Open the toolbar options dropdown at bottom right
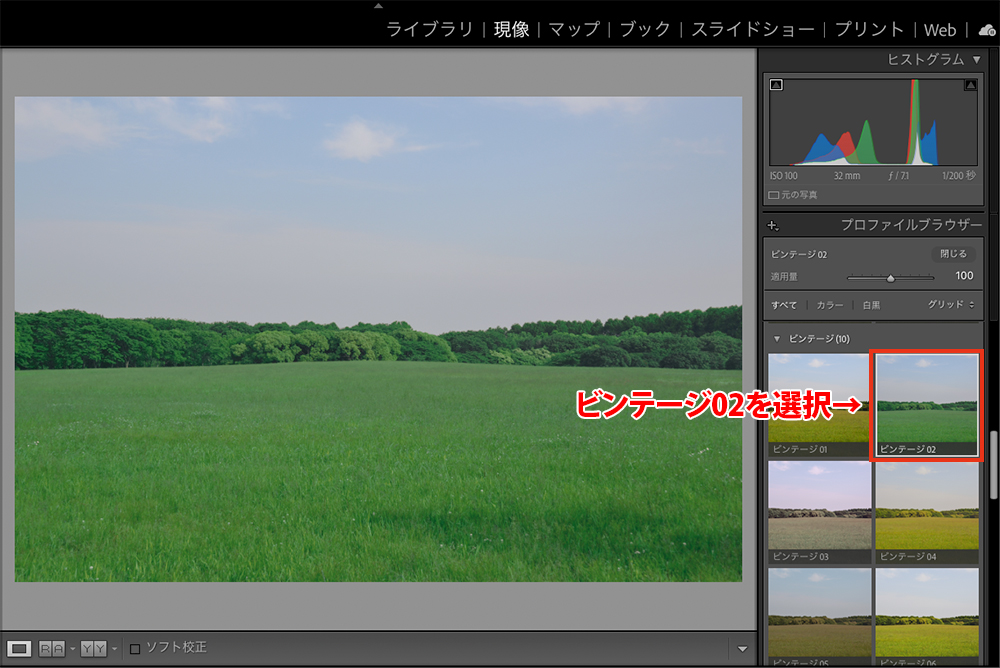This screenshot has height=668, width=1000. (x=741, y=649)
